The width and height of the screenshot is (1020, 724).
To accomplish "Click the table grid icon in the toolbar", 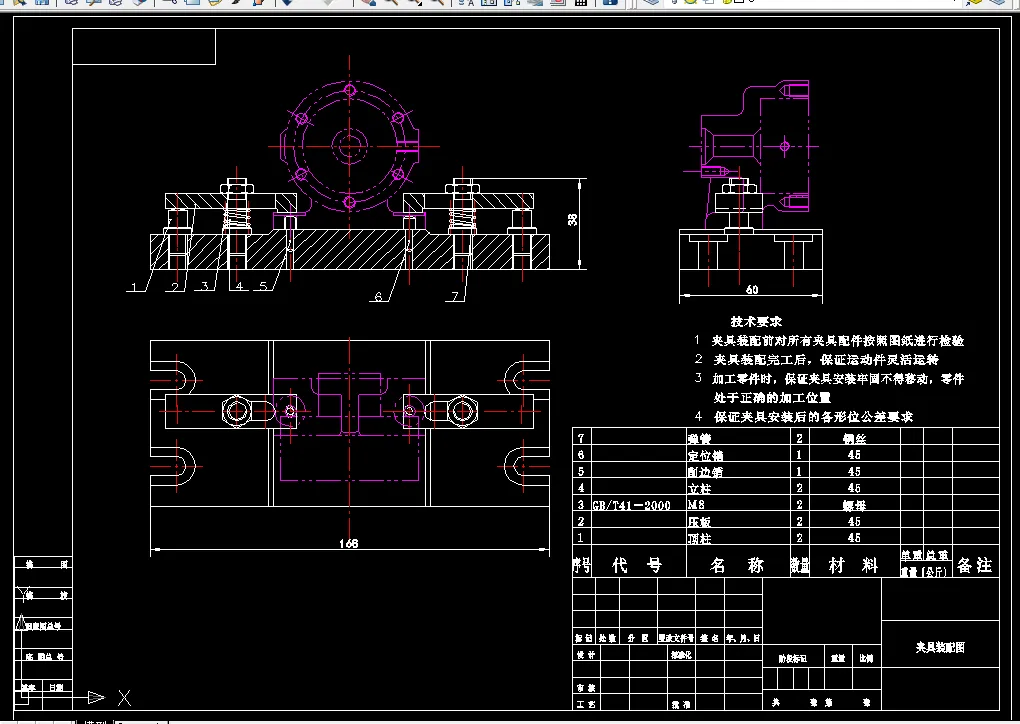I will tap(581, 3).
